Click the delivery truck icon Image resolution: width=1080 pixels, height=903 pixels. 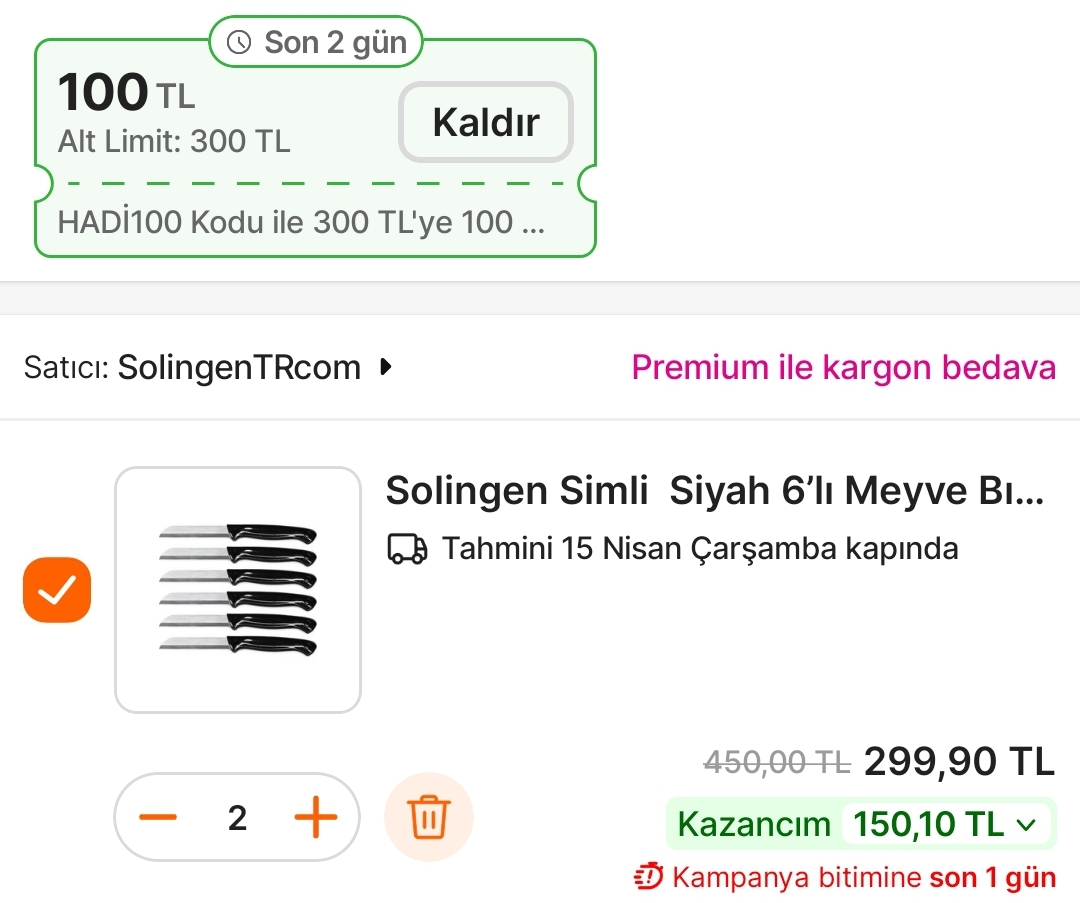pos(407,549)
